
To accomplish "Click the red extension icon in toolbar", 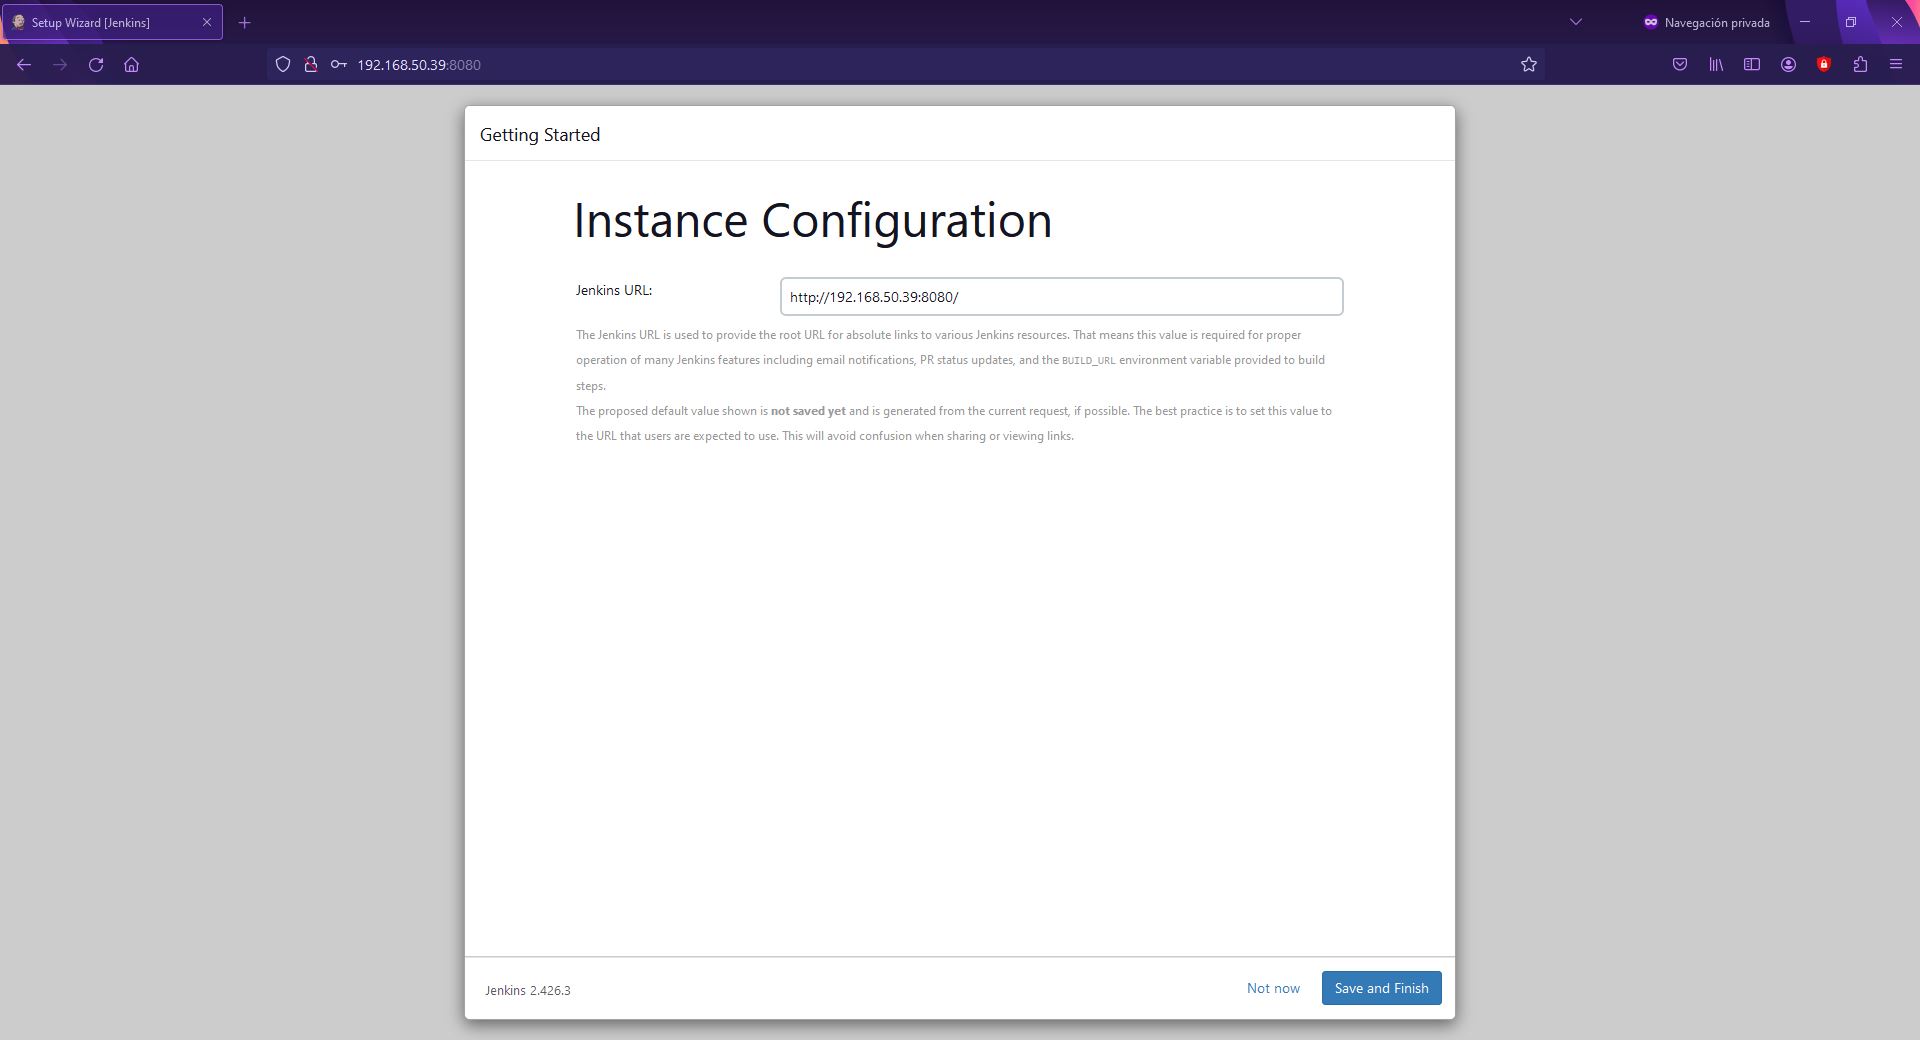I will coord(1824,65).
